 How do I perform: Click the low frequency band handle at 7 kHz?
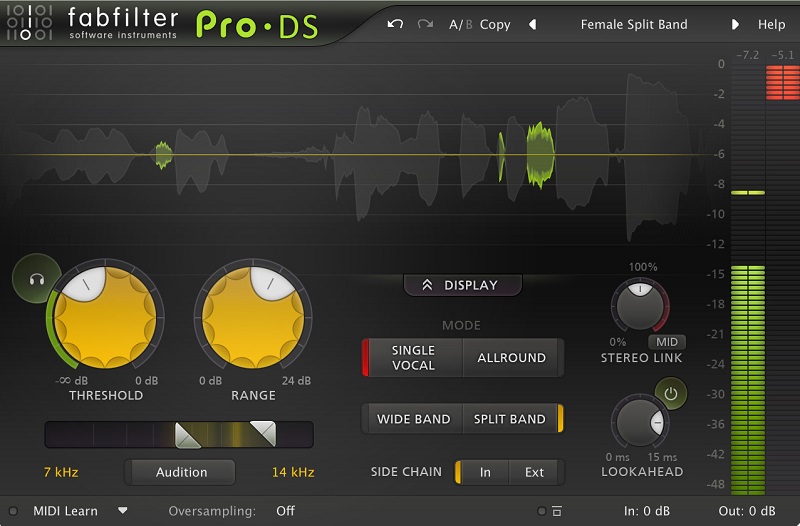pos(187,435)
